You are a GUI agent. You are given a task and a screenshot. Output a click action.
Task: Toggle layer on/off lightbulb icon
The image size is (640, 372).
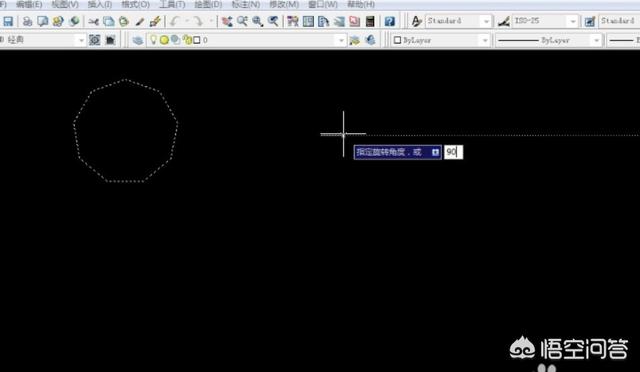point(153,40)
